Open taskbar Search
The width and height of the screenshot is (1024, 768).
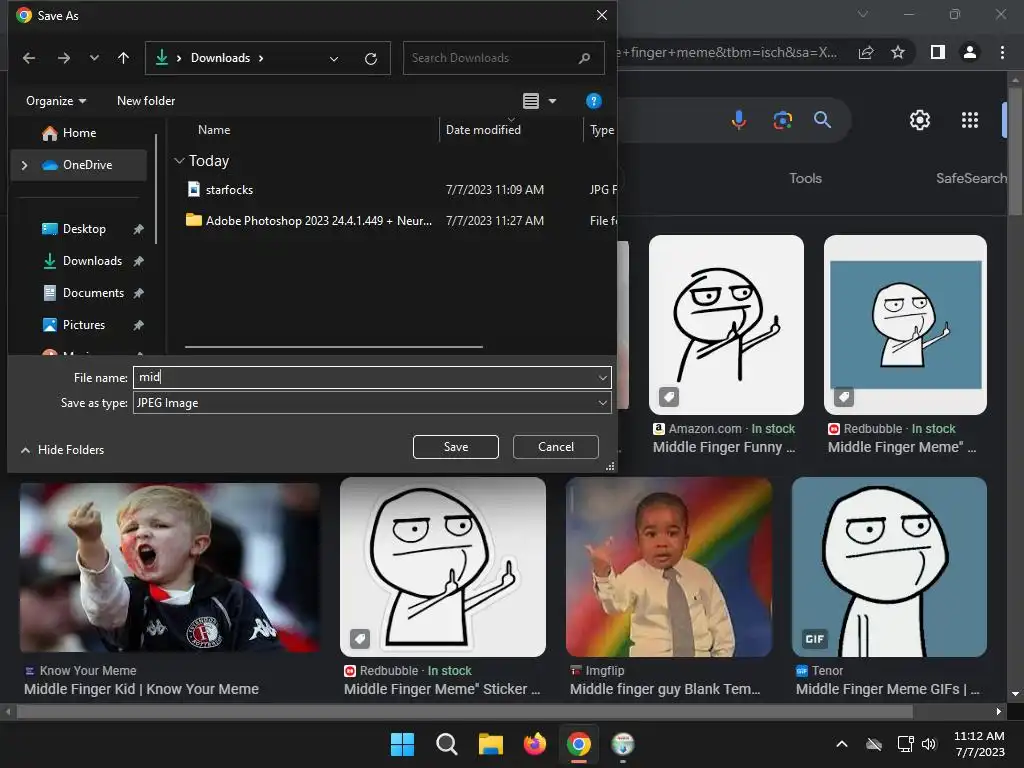pyautogui.click(x=447, y=744)
